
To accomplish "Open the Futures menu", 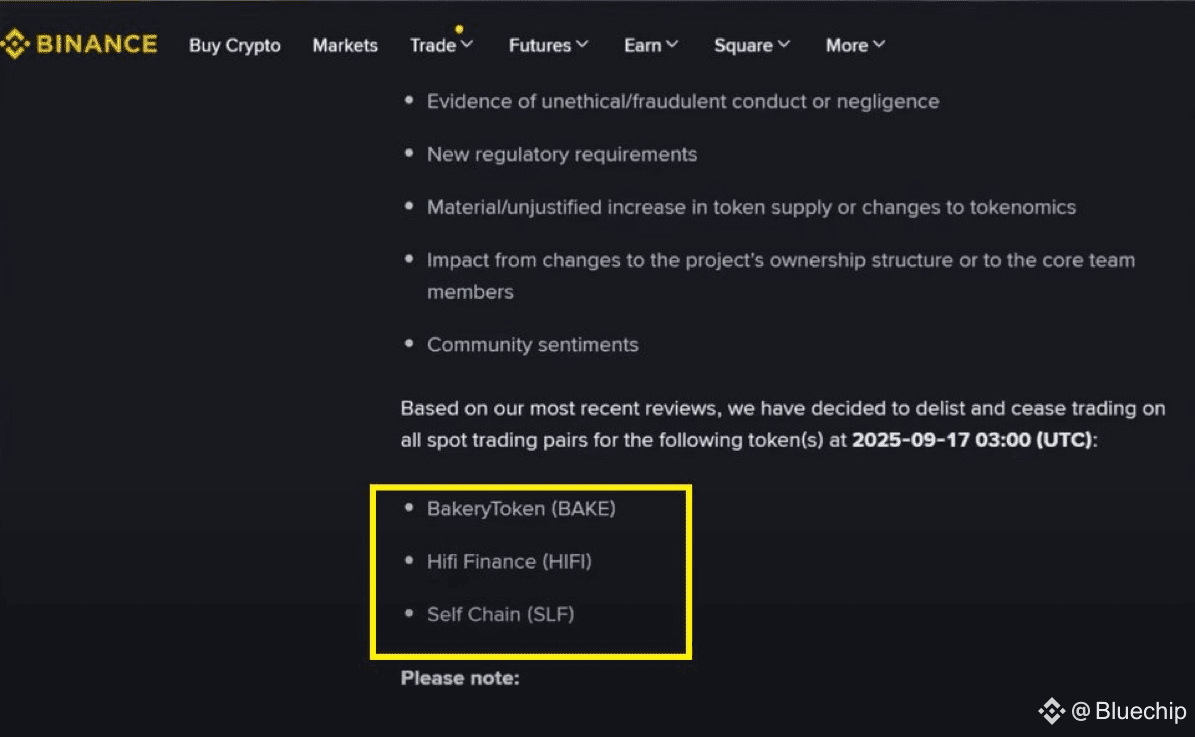I will (x=540, y=46).
